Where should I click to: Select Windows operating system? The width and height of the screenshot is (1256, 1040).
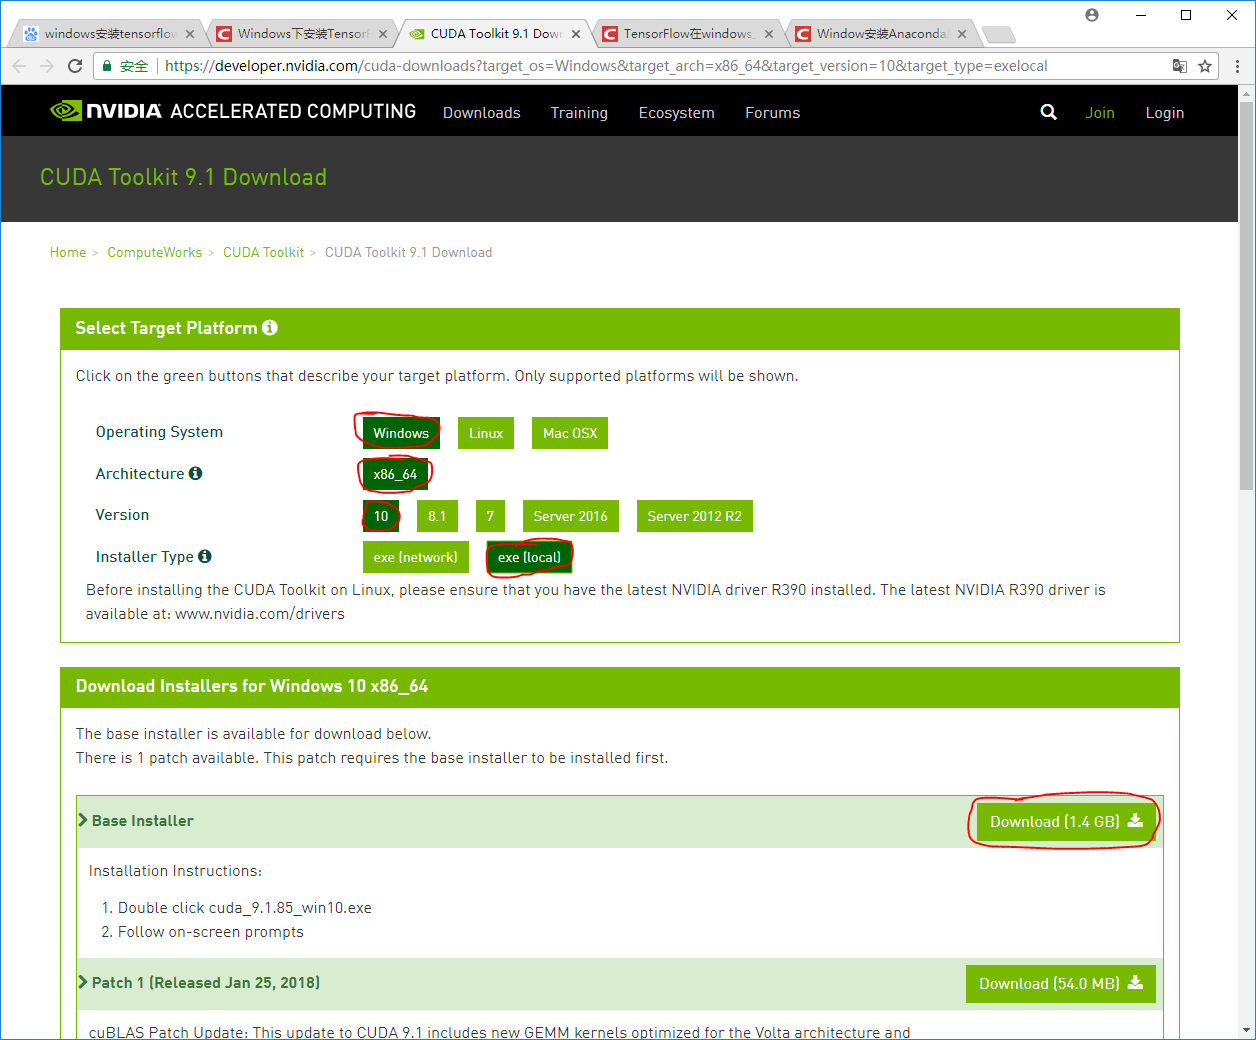[401, 433]
